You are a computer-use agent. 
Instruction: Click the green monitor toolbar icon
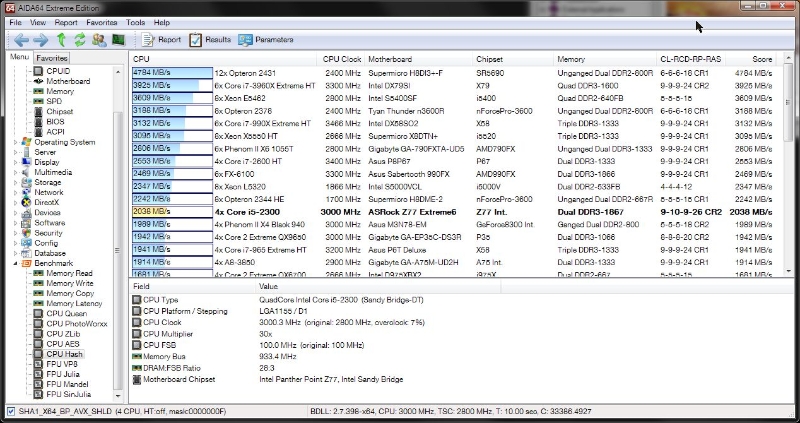pos(118,39)
